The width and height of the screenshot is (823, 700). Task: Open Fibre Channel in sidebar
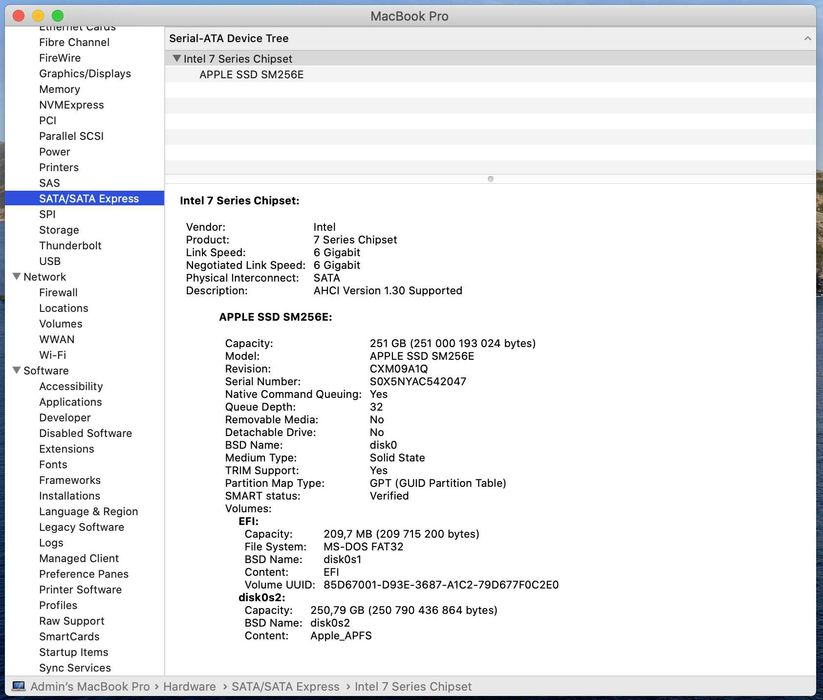(74, 42)
